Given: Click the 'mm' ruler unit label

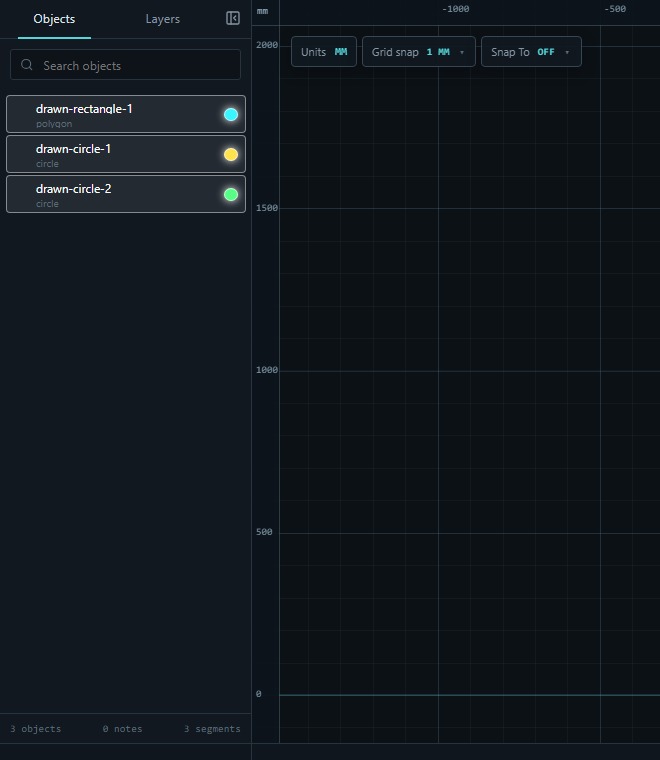Looking at the screenshot, I should [262, 11].
